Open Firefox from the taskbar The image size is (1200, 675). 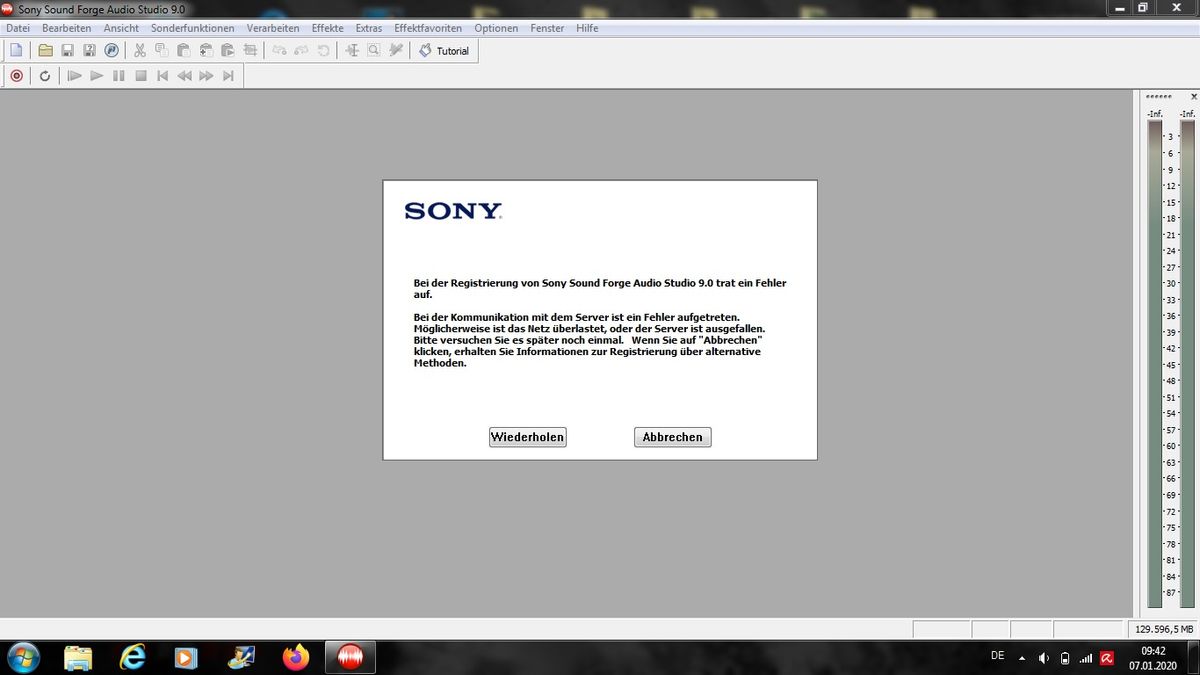[296, 658]
